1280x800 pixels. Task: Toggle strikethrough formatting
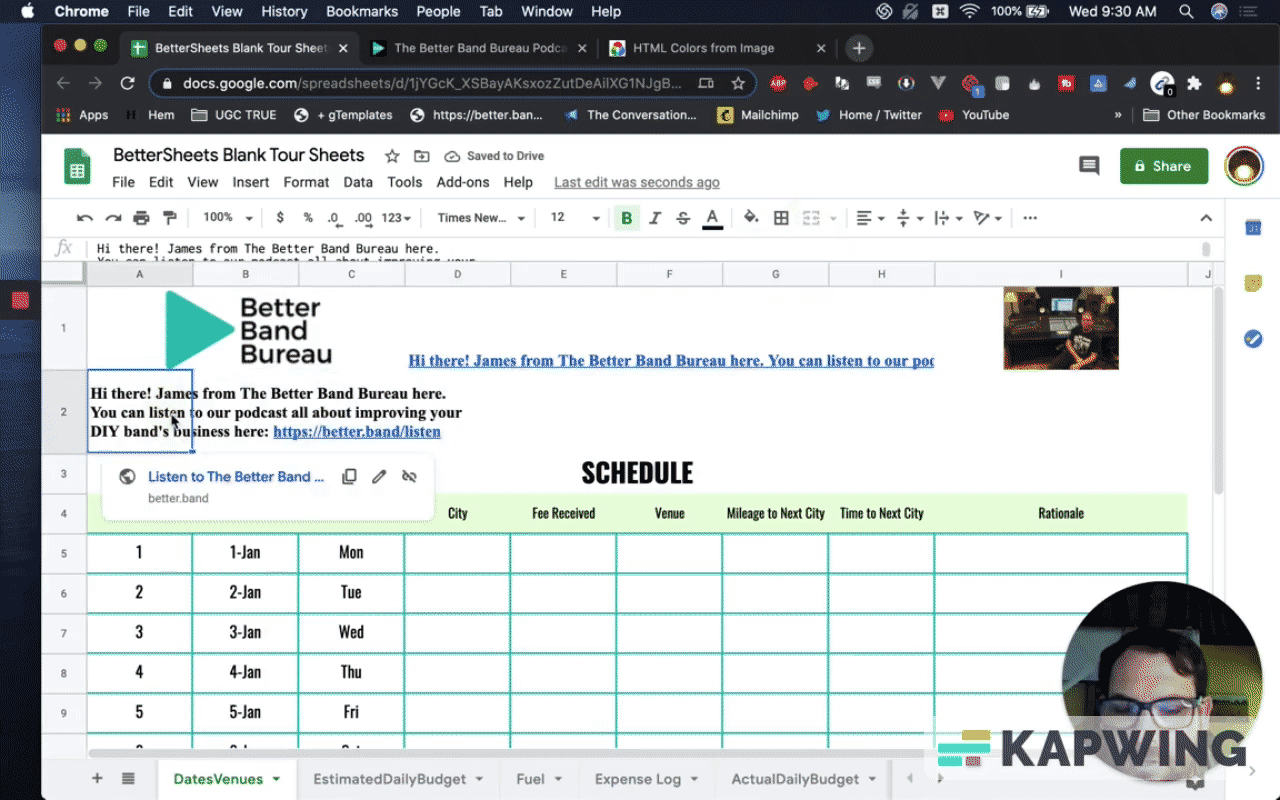(683, 218)
